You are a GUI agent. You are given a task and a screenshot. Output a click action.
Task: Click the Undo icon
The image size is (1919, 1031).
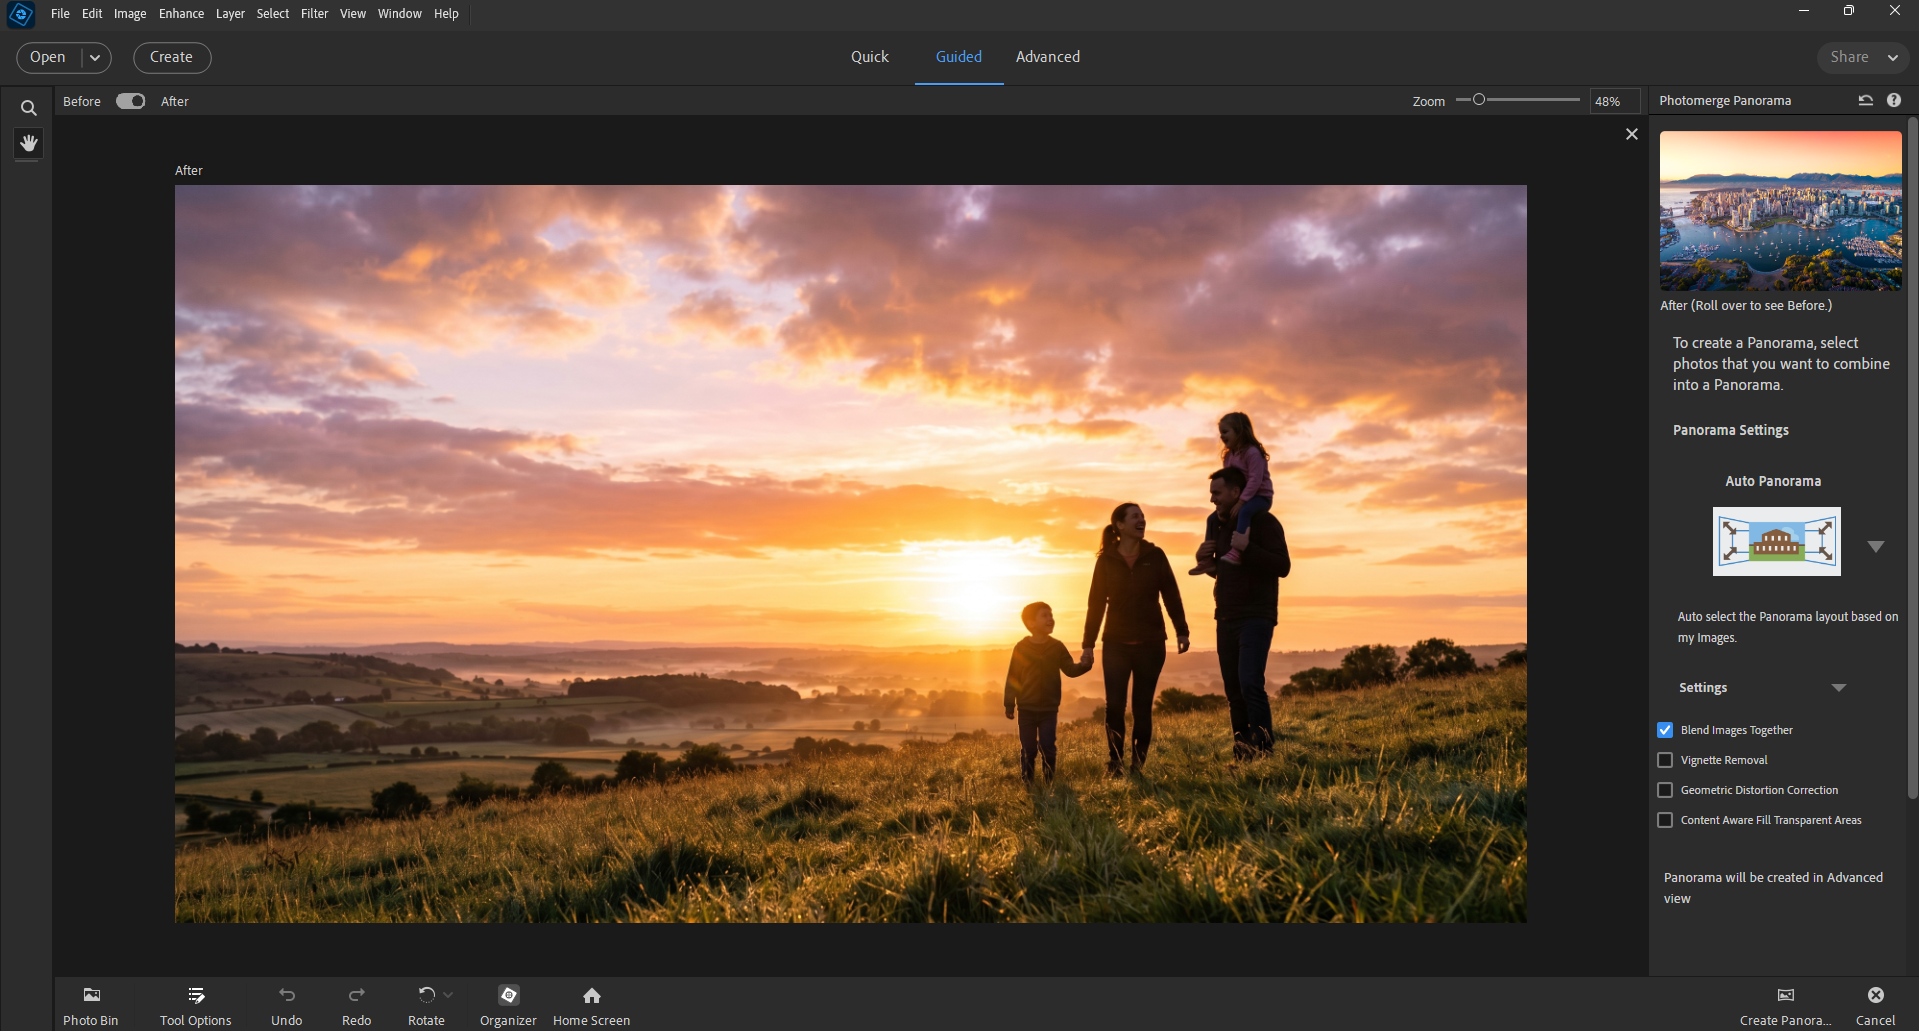coord(287,995)
